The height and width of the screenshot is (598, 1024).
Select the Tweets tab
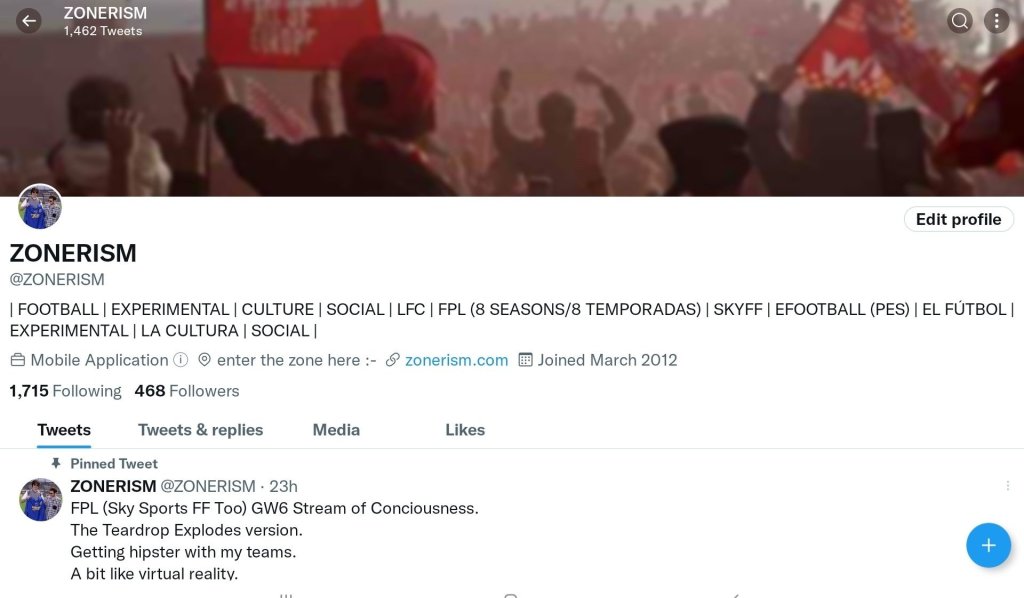coord(64,430)
